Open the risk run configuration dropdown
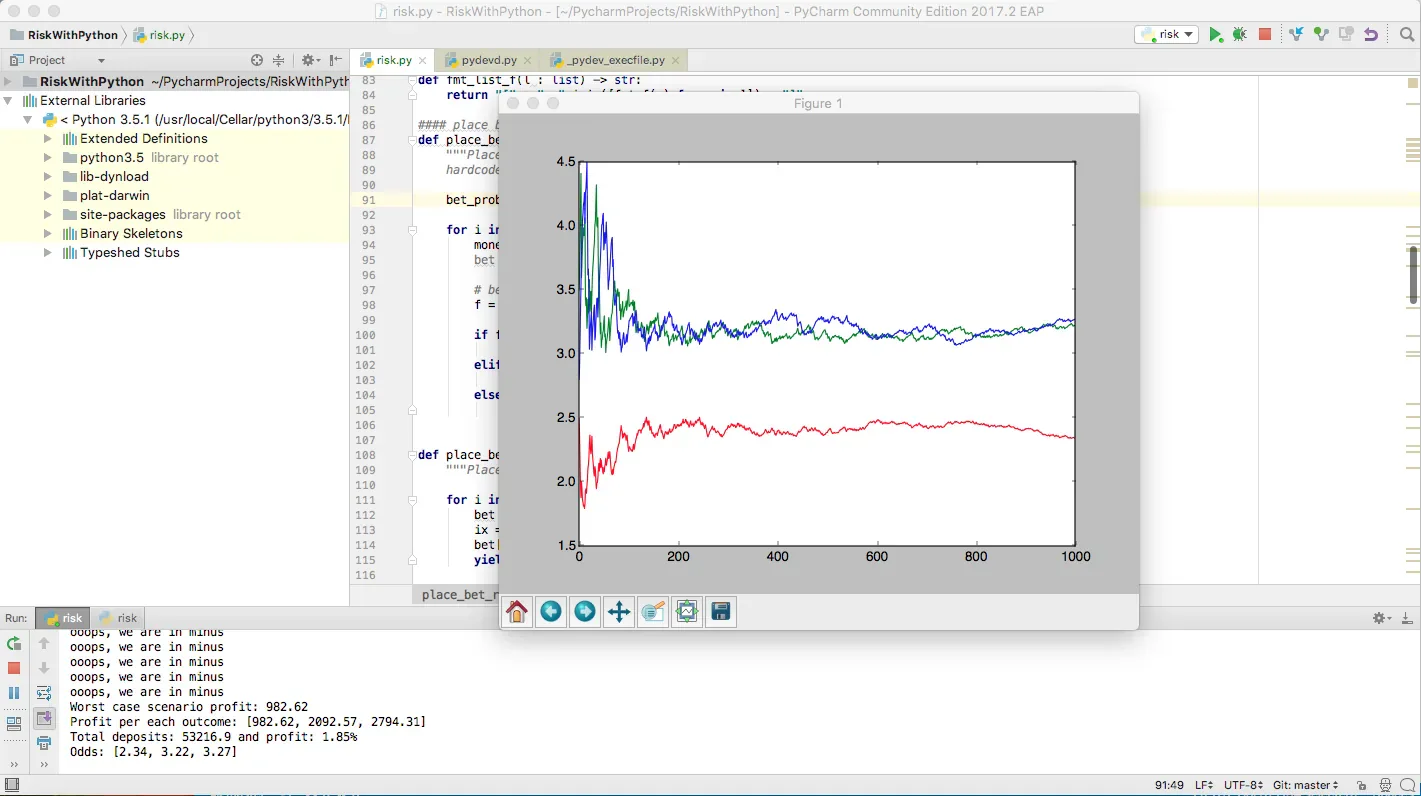 (x=1167, y=34)
